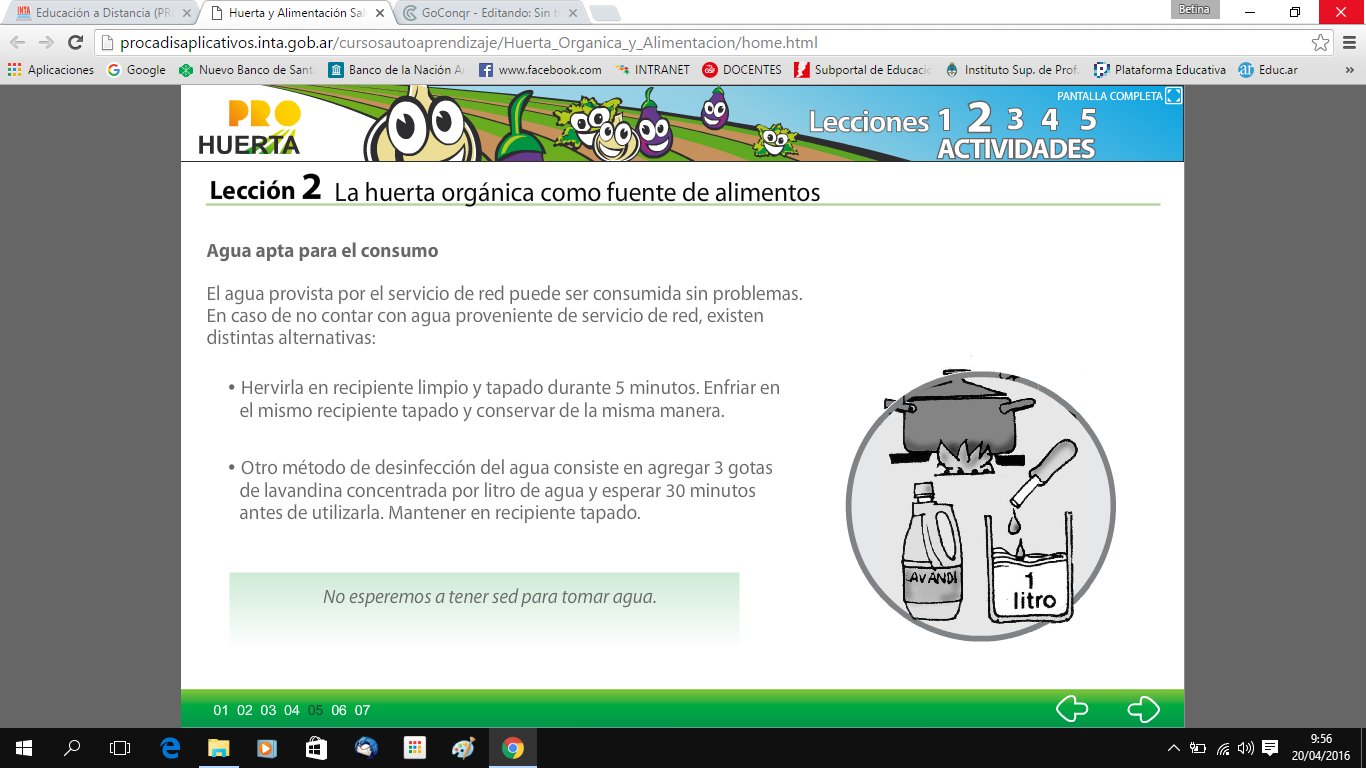Open the Google bookmark
Image resolution: width=1366 pixels, height=768 pixels.
(x=136, y=70)
